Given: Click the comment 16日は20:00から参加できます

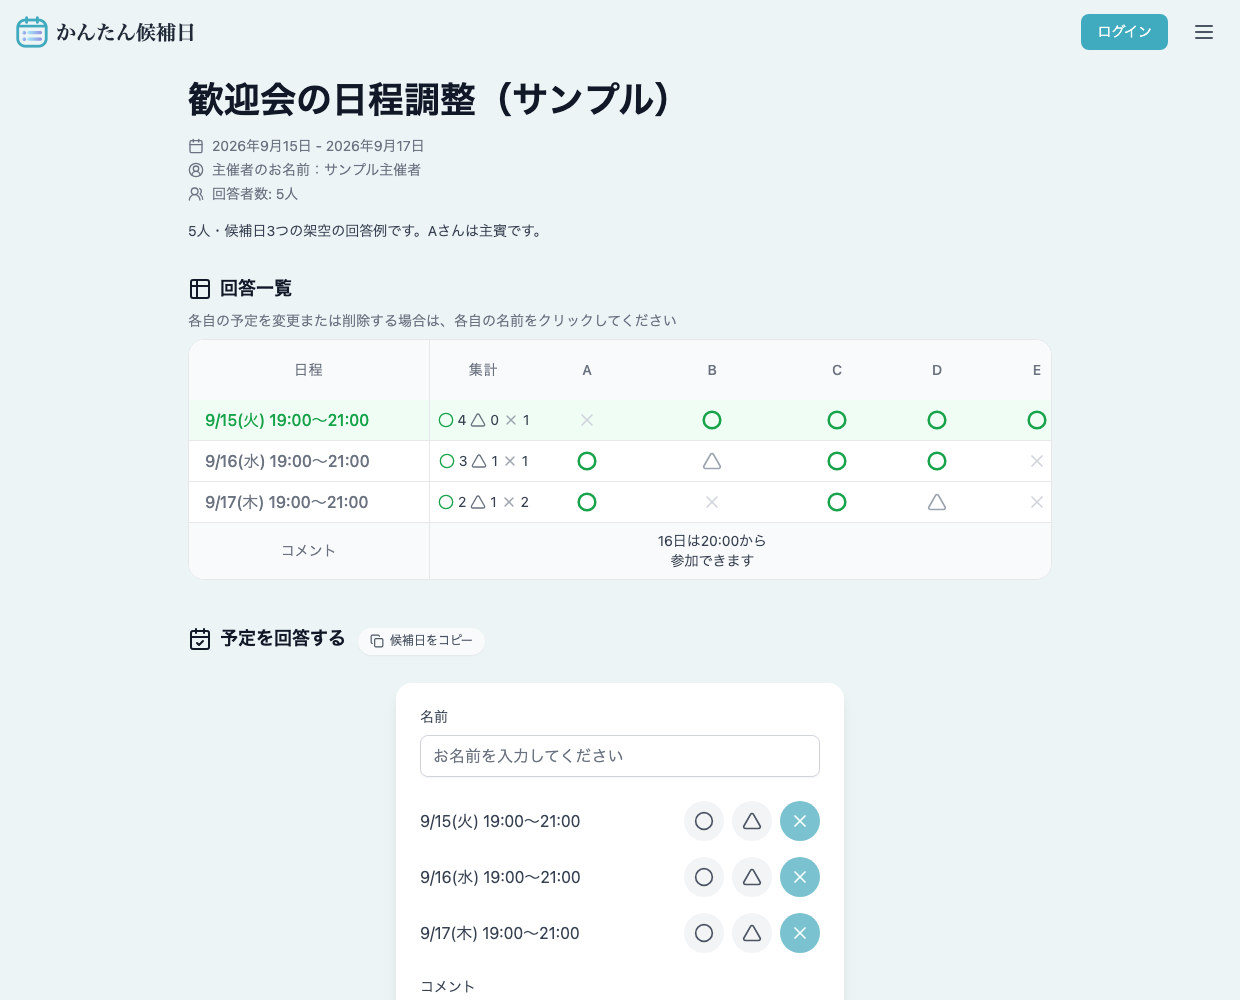Looking at the screenshot, I should pos(712,551).
